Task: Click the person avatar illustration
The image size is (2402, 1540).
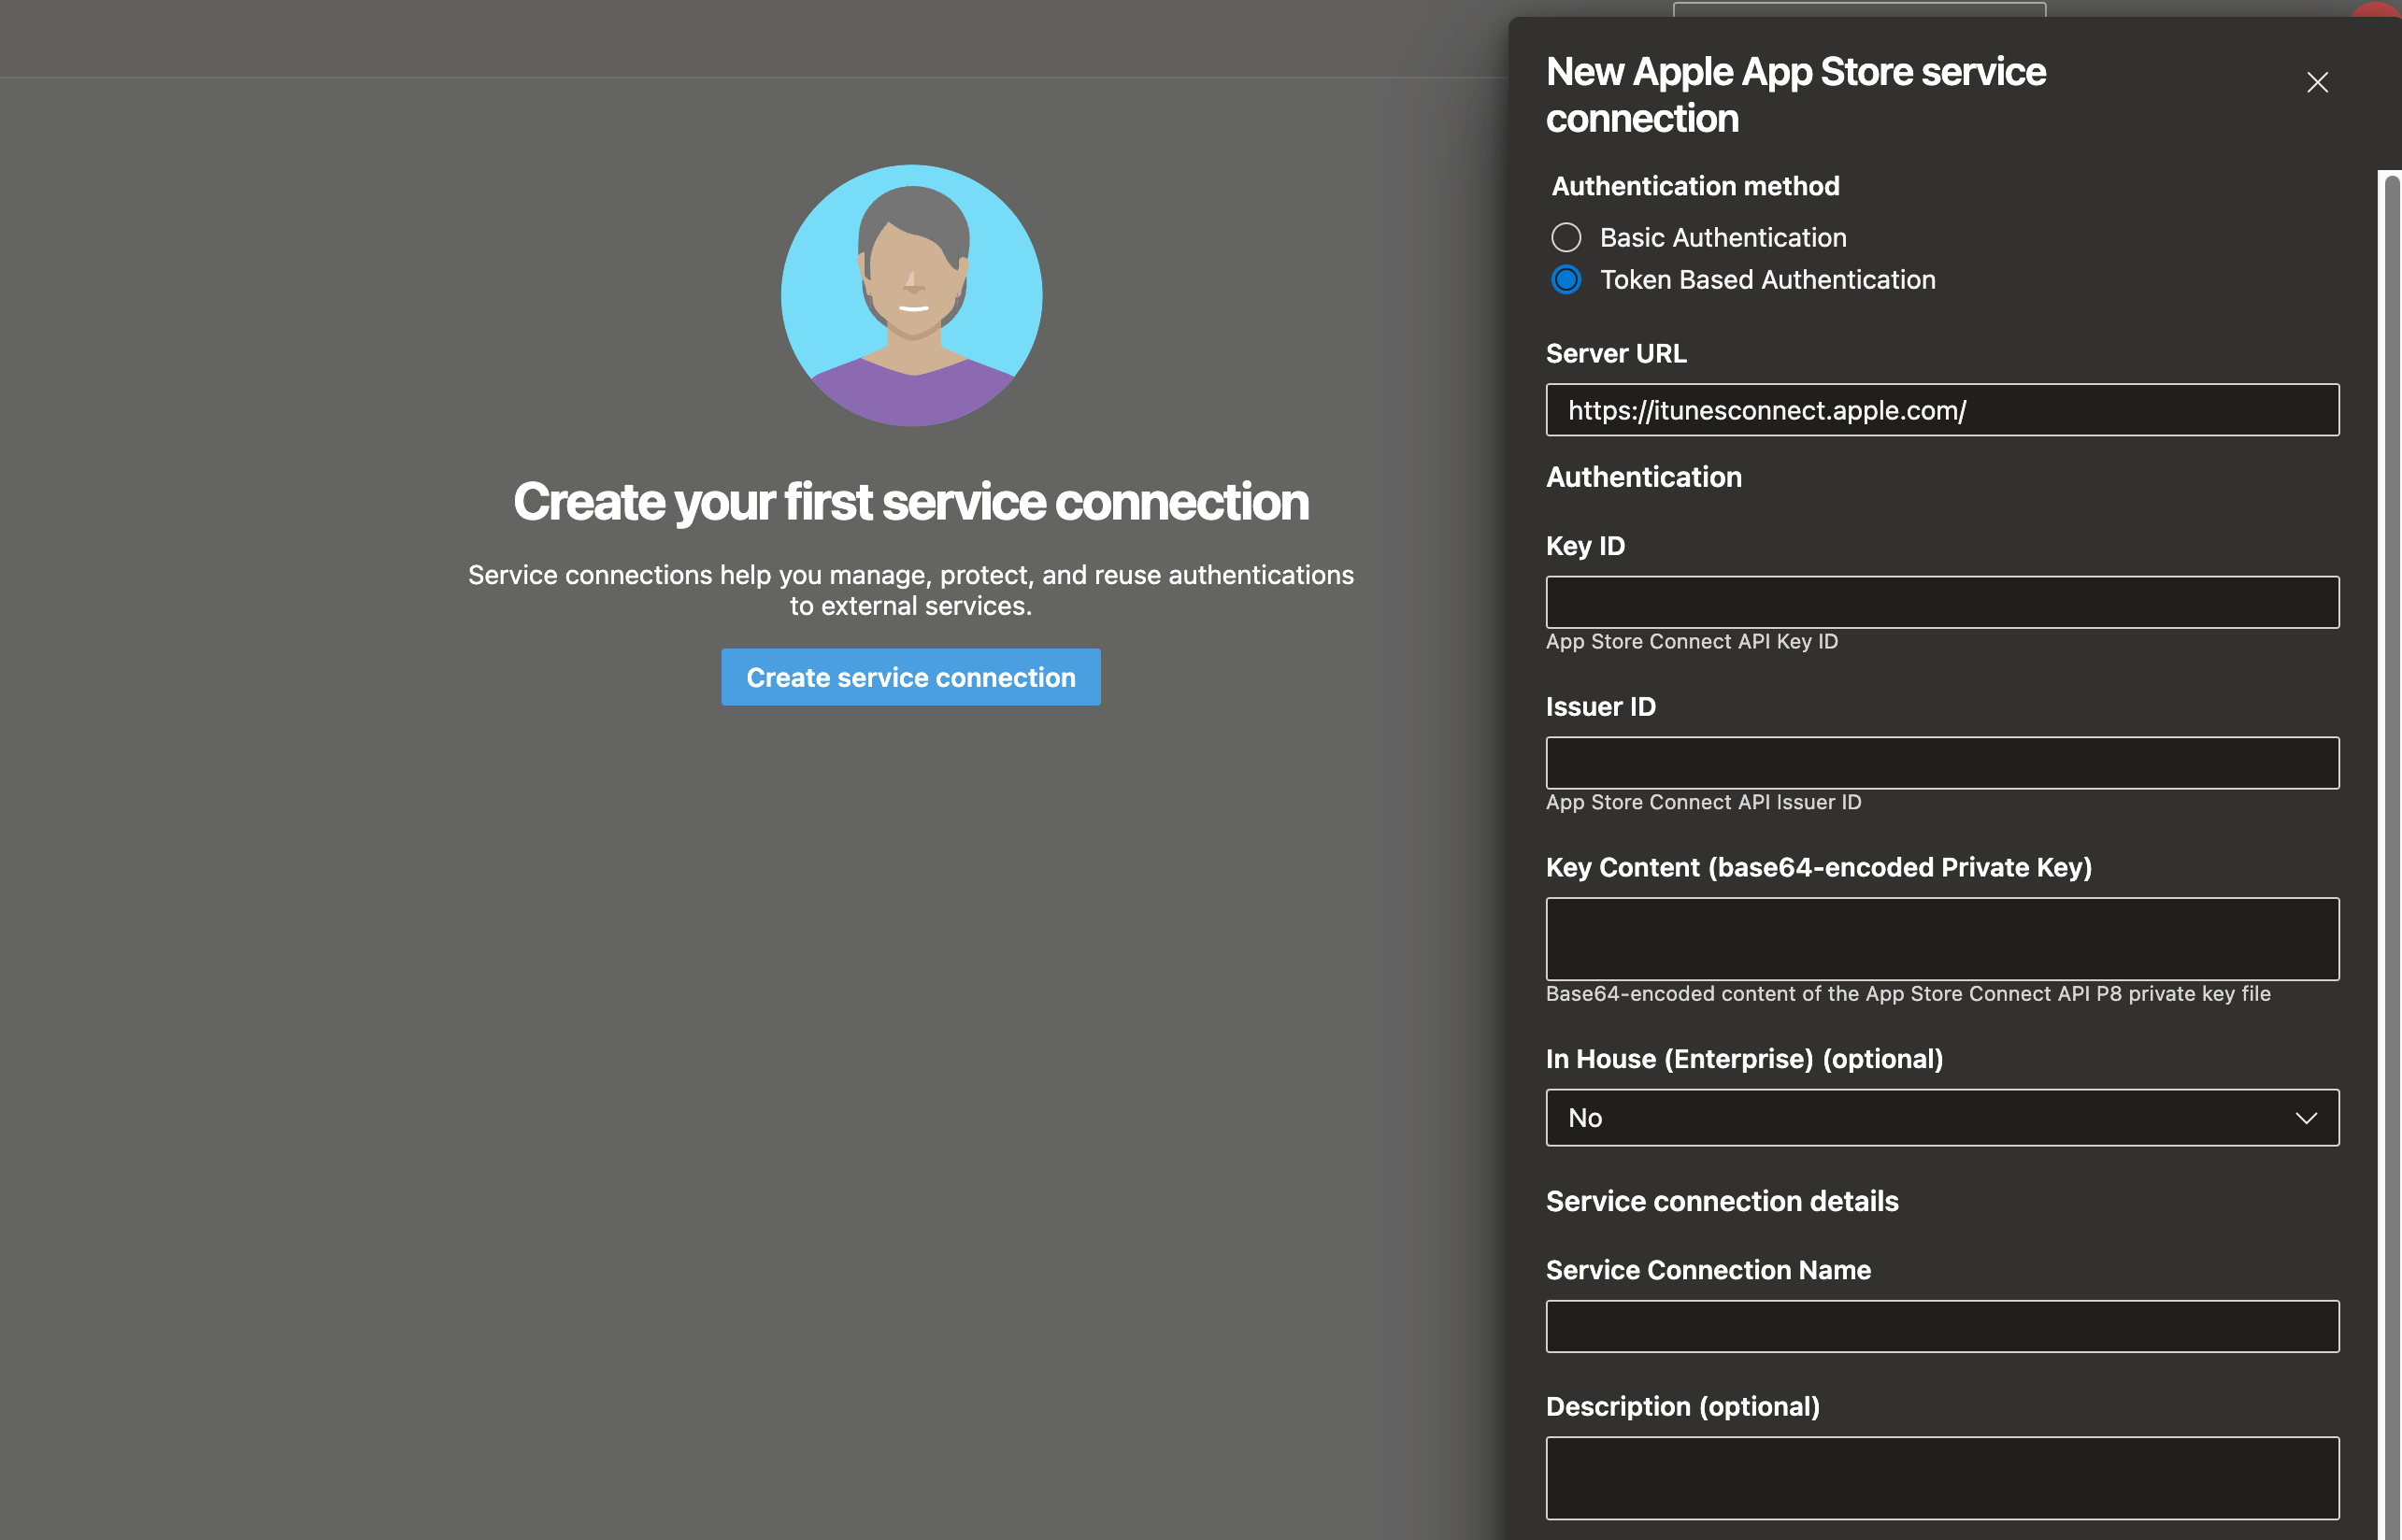Action: [x=911, y=296]
